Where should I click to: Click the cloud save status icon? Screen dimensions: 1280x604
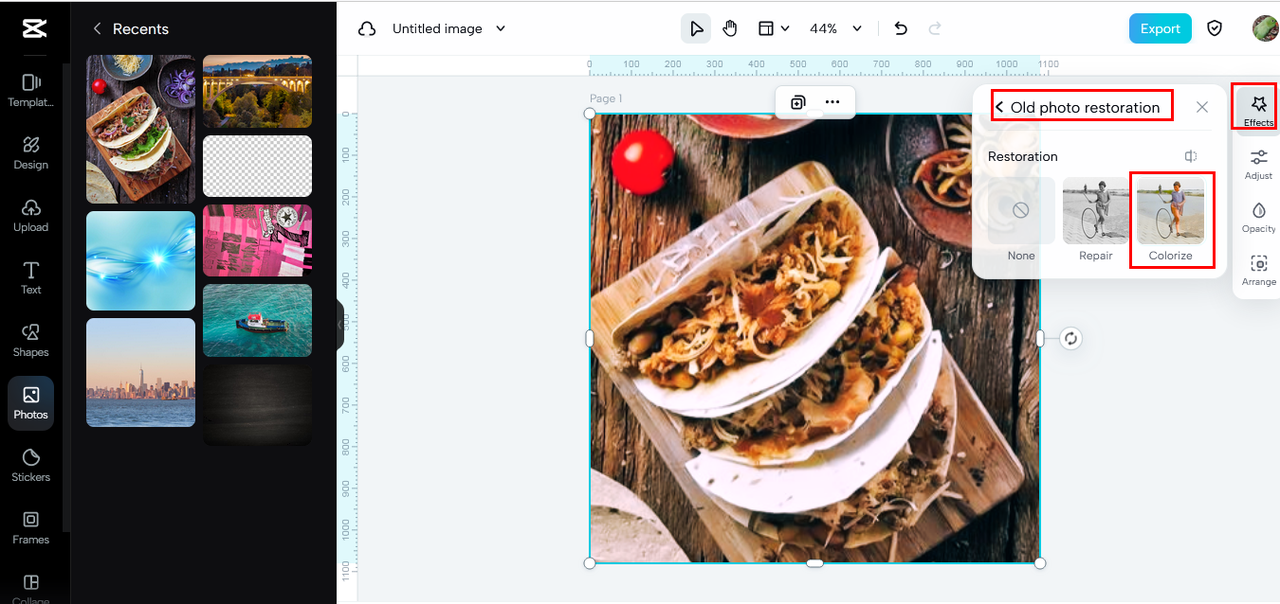(x=367, y=29)
